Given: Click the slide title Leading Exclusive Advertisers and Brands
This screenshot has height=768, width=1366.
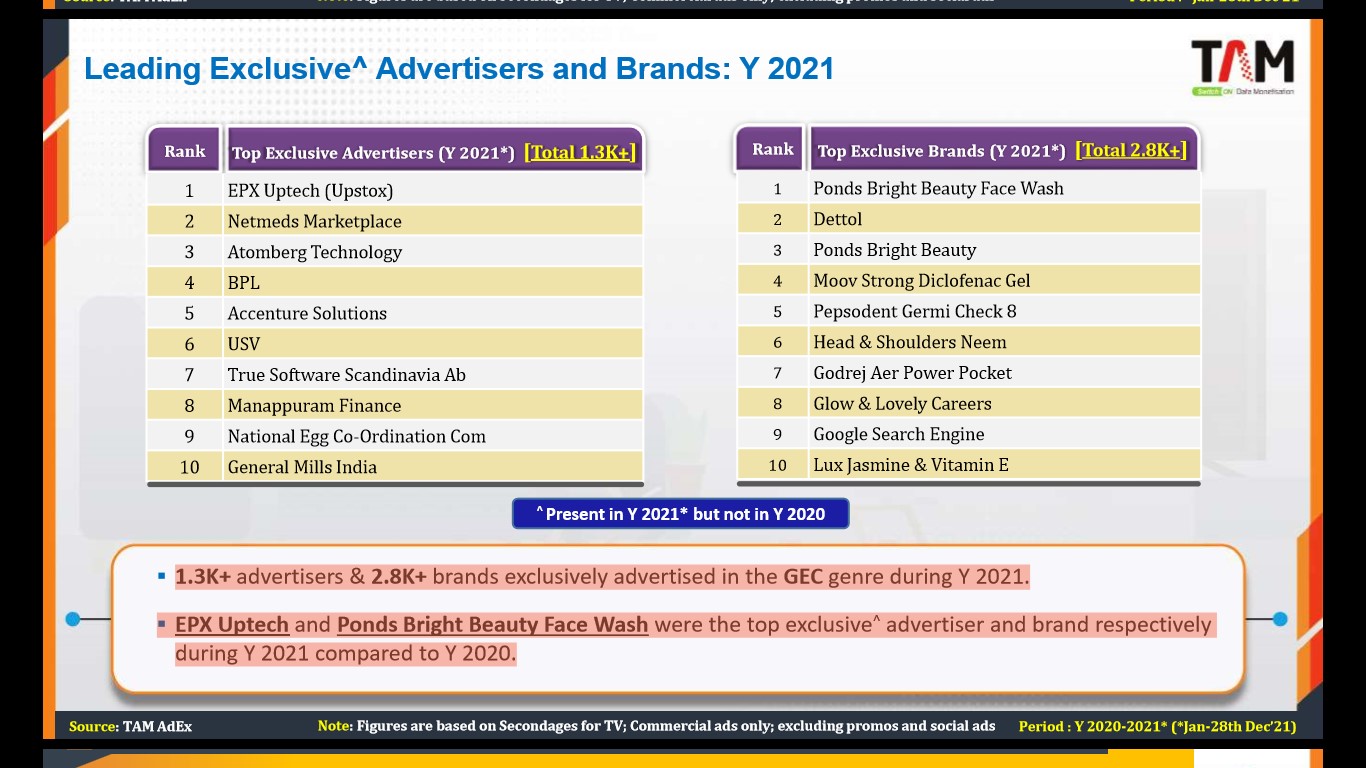Looking at the screenshot, I should 459,69.
